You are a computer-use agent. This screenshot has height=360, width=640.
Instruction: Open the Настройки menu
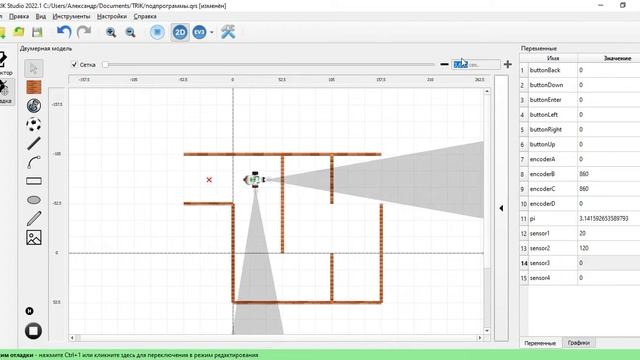click(x=112, y=16)
